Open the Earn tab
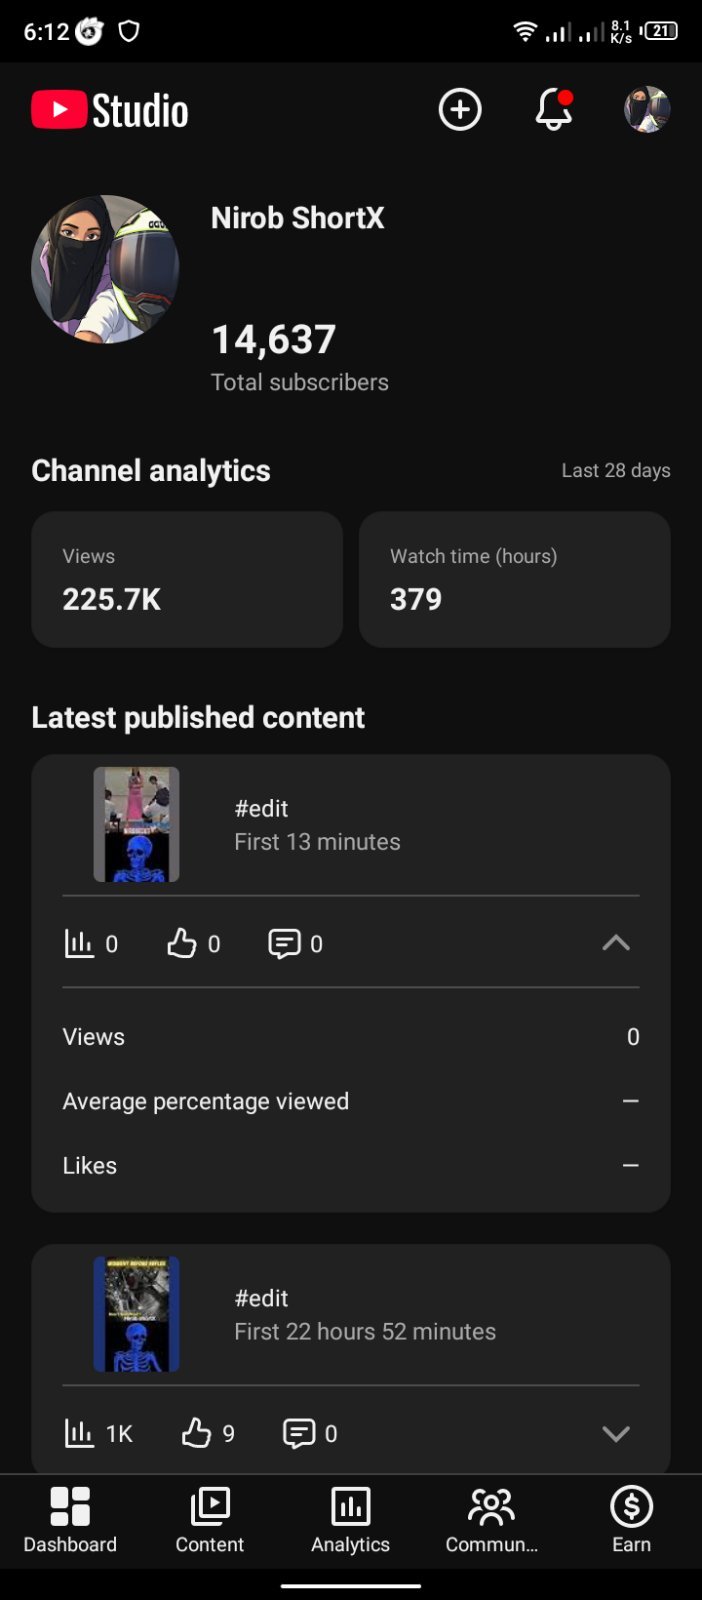Image resolution: width=702 pixels, height=1600 pixels. [632, 1520]
